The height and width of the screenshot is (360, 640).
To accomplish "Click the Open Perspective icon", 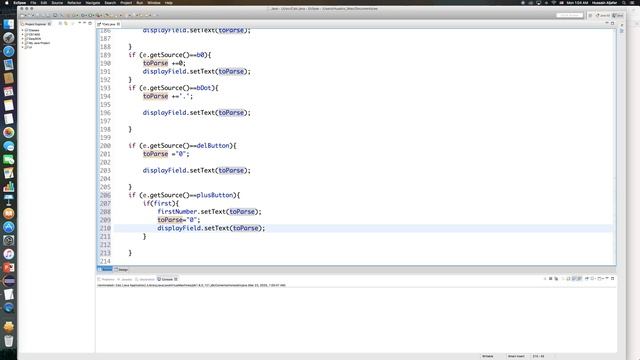I will pyautogui.click(x=590, y=15).
